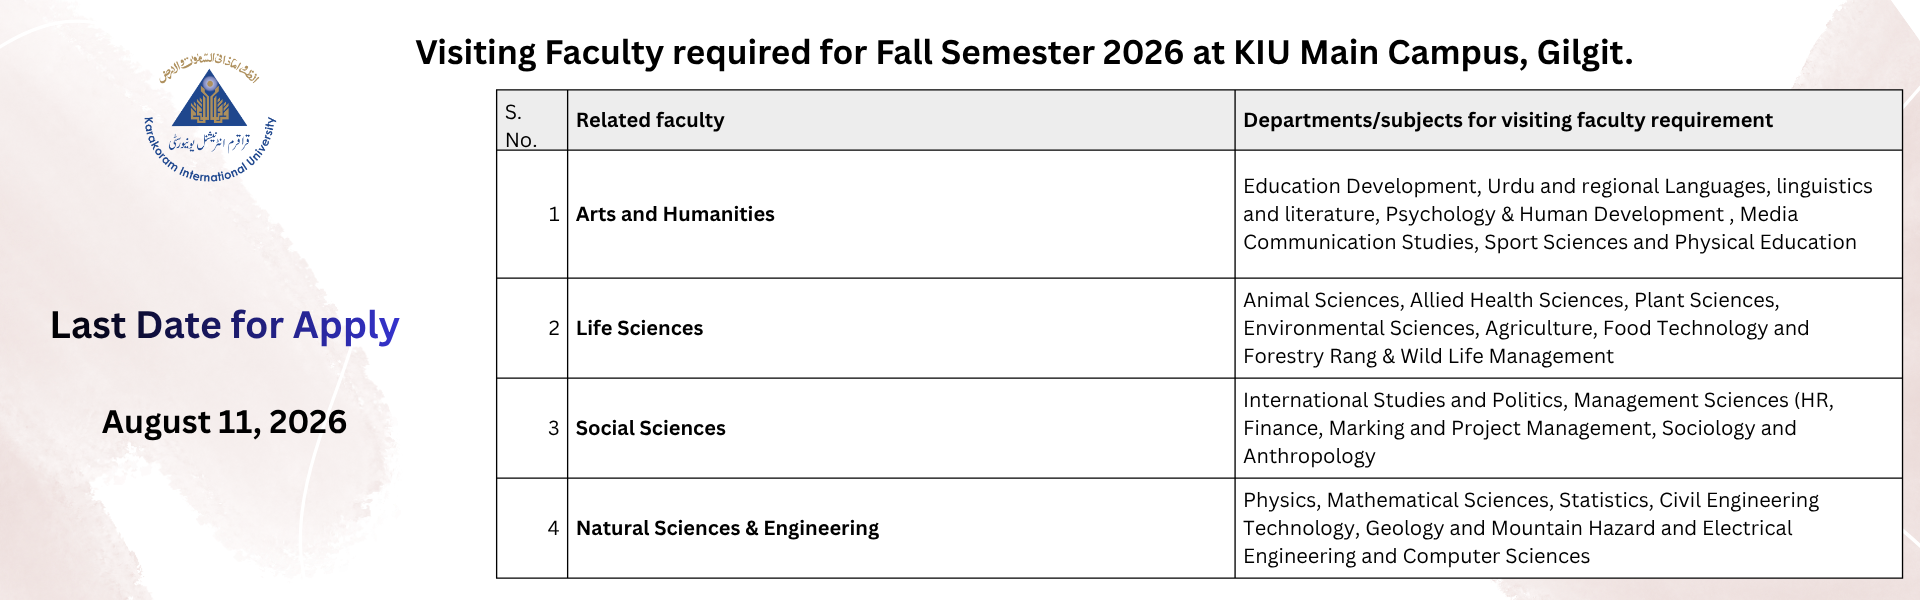Click the blue word 'Apply'
Screen dimensions: 1920x600
pyautogui.click(x=346, y=327)
